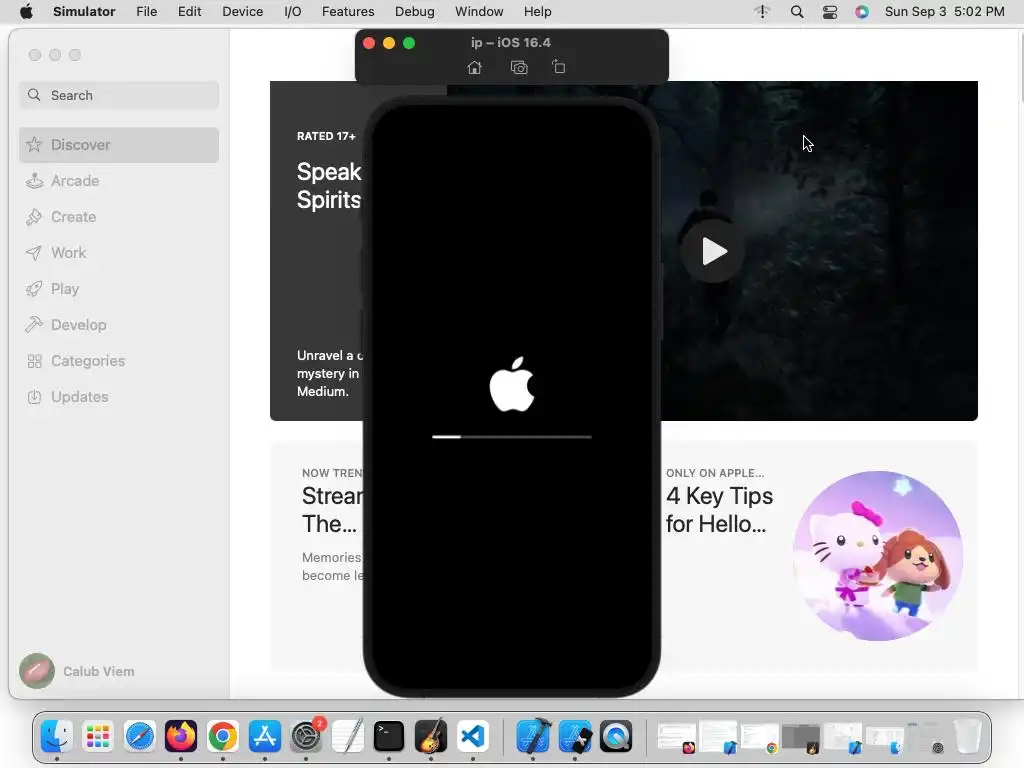Take a screenshot with Simulator camera icon
The width and height of the screenshot is (1024, 768).
[519, 67]
